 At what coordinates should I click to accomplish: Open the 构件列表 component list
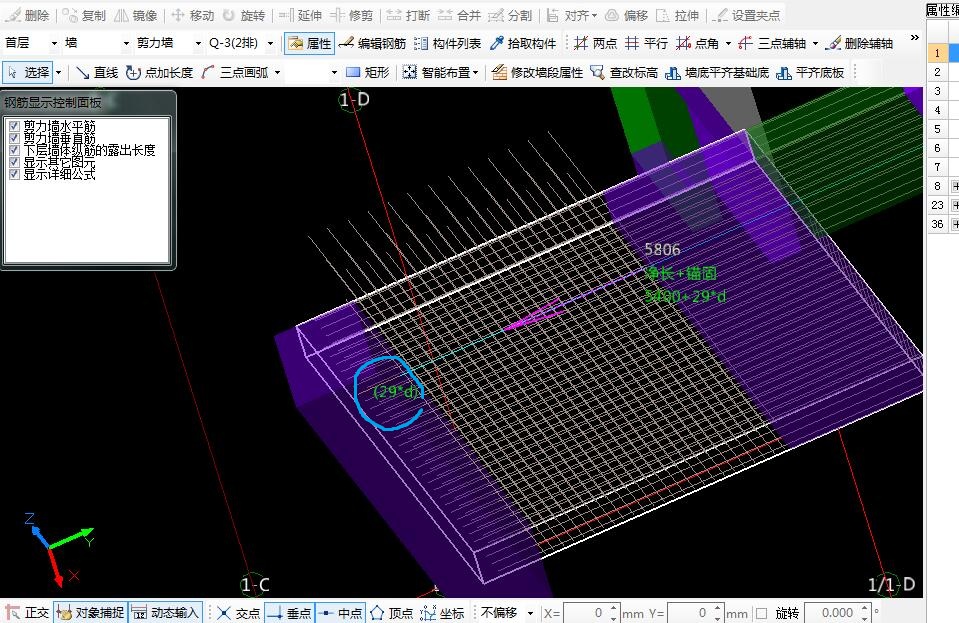click(x=447, y=44)
